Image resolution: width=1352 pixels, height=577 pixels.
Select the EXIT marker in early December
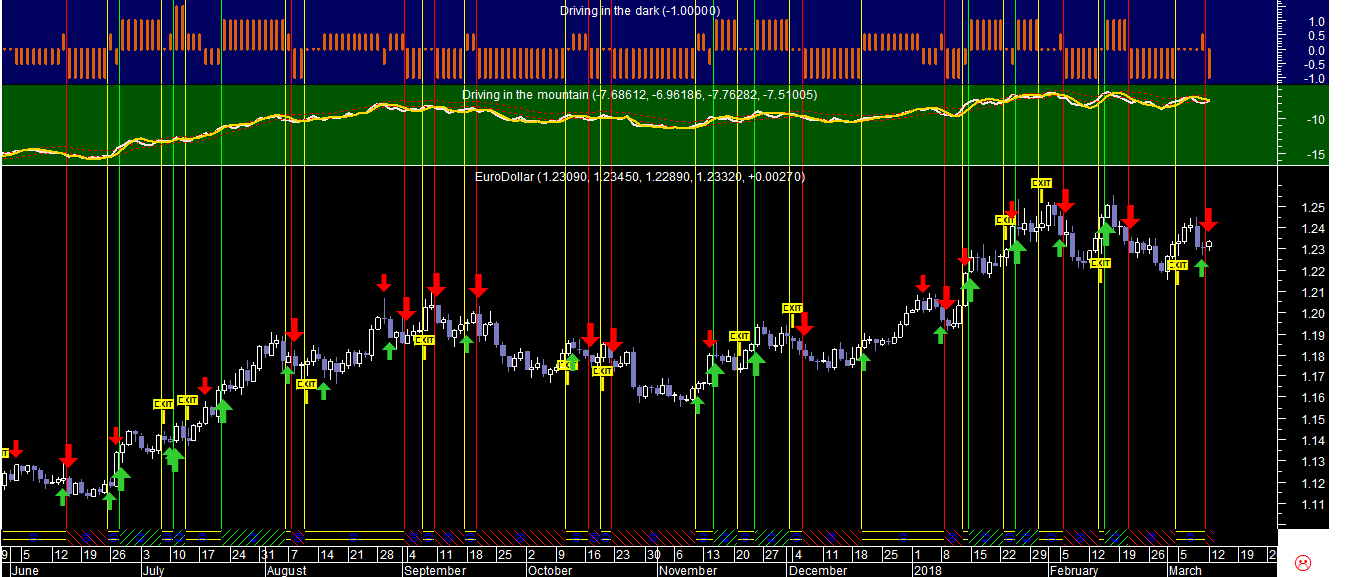pos(792,308)
